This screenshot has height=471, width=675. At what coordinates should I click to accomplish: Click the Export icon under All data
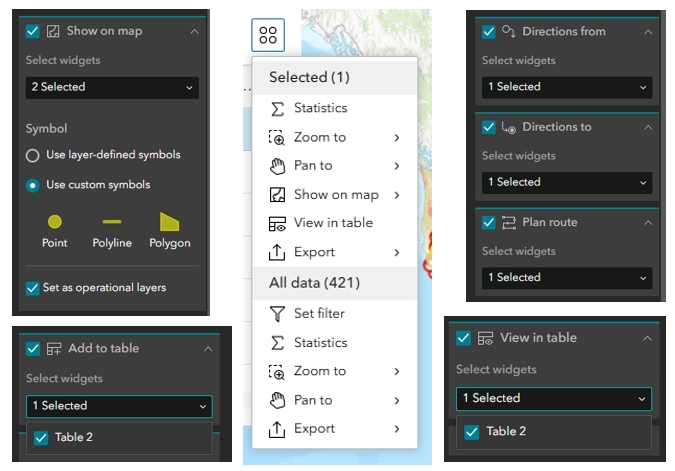[x=277, y=429]
